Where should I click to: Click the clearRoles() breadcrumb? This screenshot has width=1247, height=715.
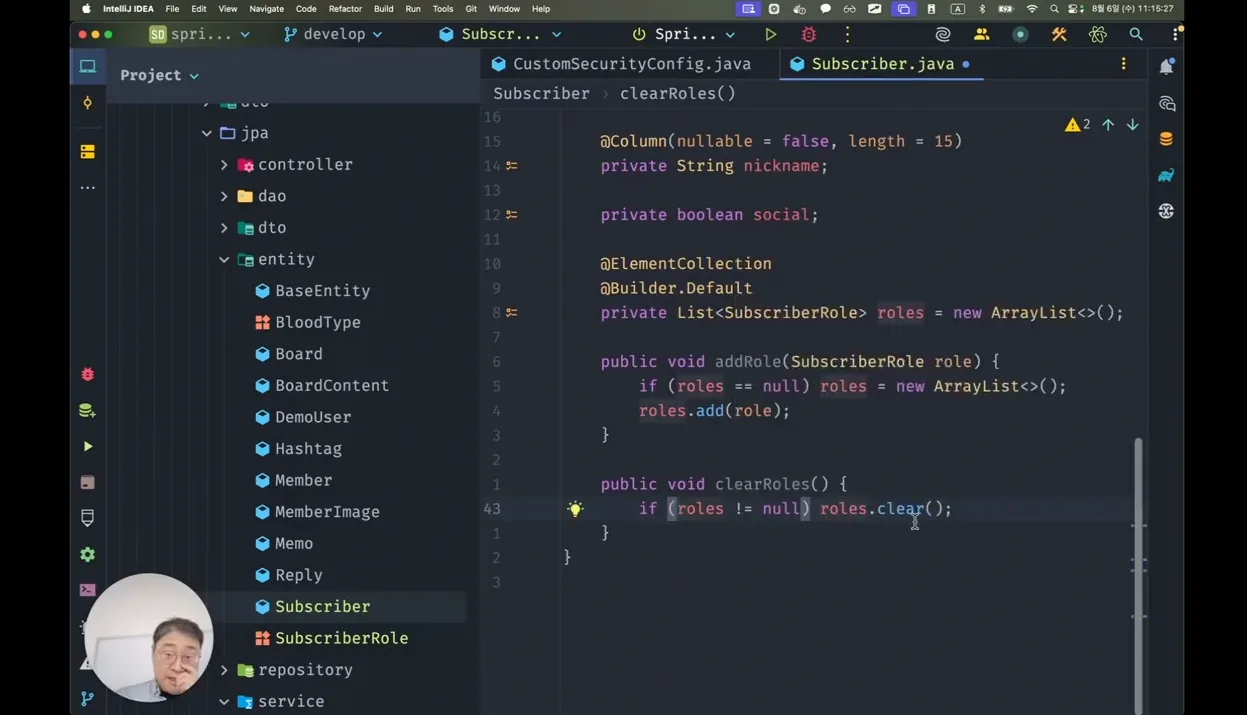click(678, 93)
